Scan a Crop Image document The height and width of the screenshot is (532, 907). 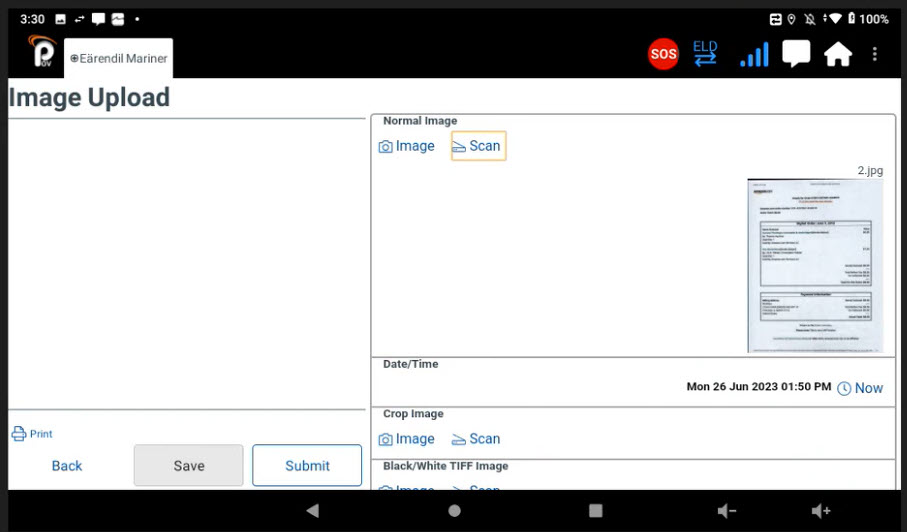tap(476, 439)
